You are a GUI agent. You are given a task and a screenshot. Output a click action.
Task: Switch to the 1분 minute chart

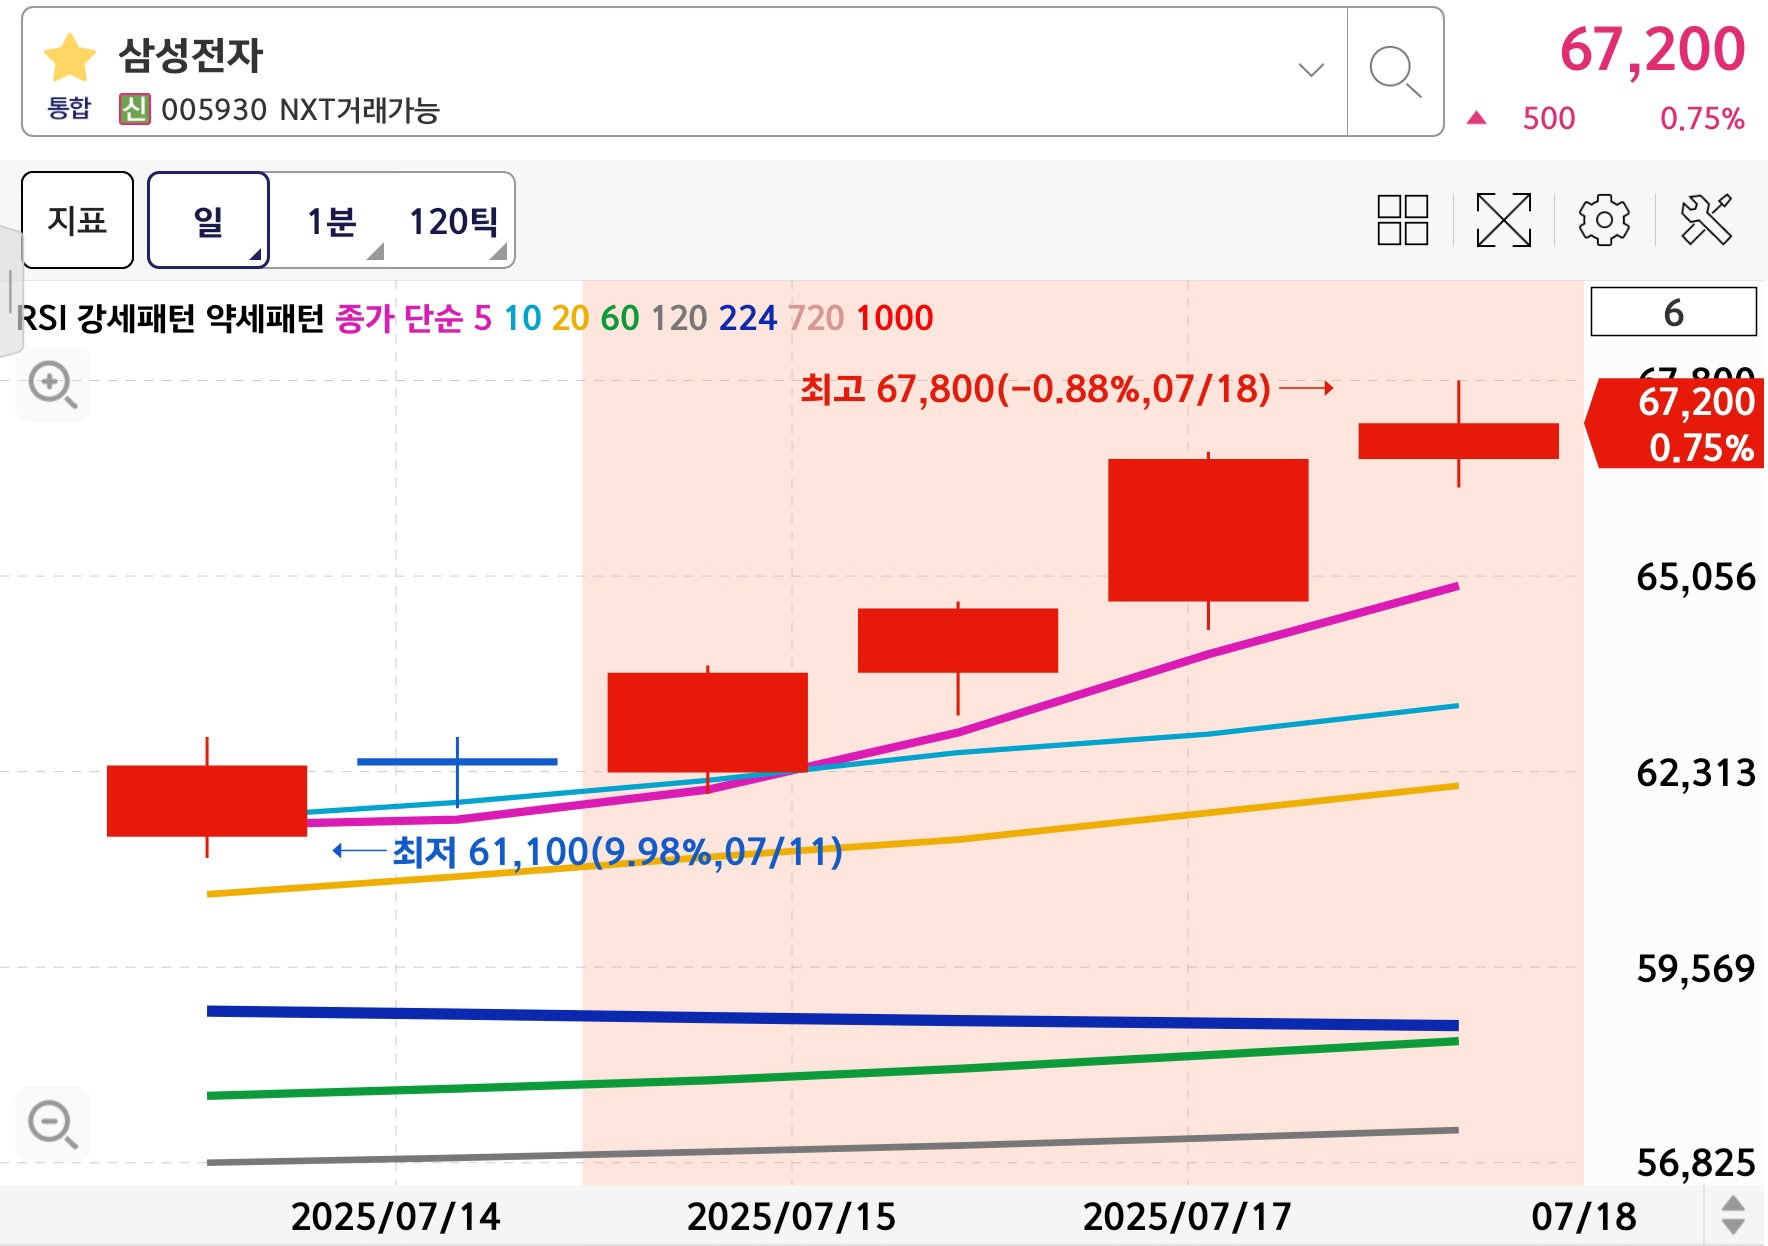[331, 221]
